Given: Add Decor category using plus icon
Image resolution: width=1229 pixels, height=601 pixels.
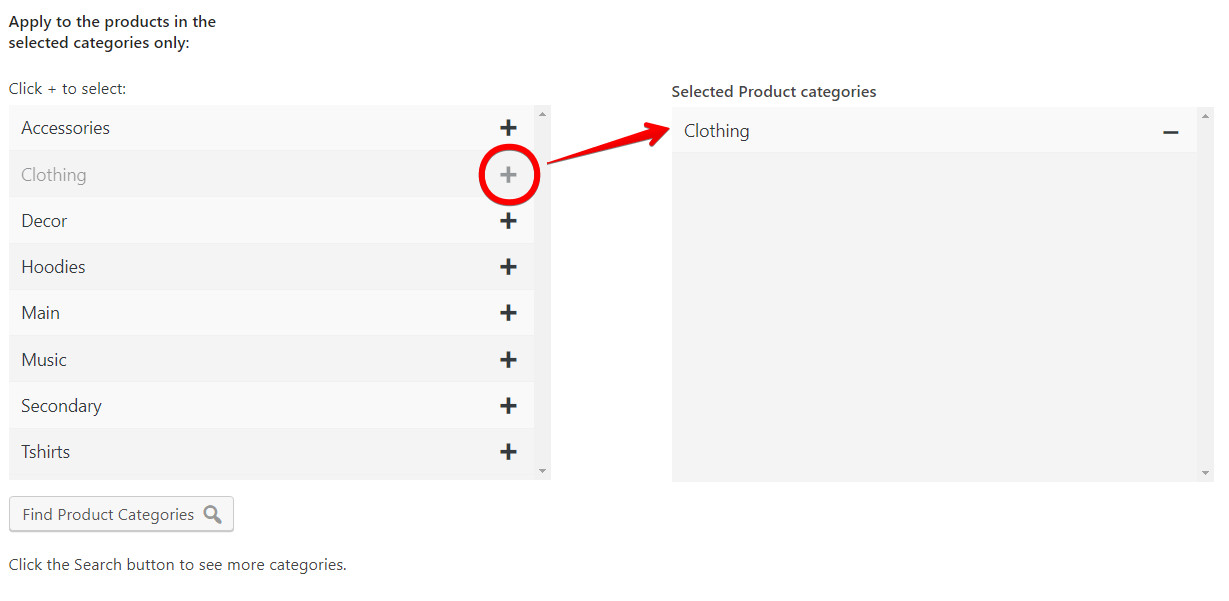Looking at the screenshot, I should (x=508, y=220).
